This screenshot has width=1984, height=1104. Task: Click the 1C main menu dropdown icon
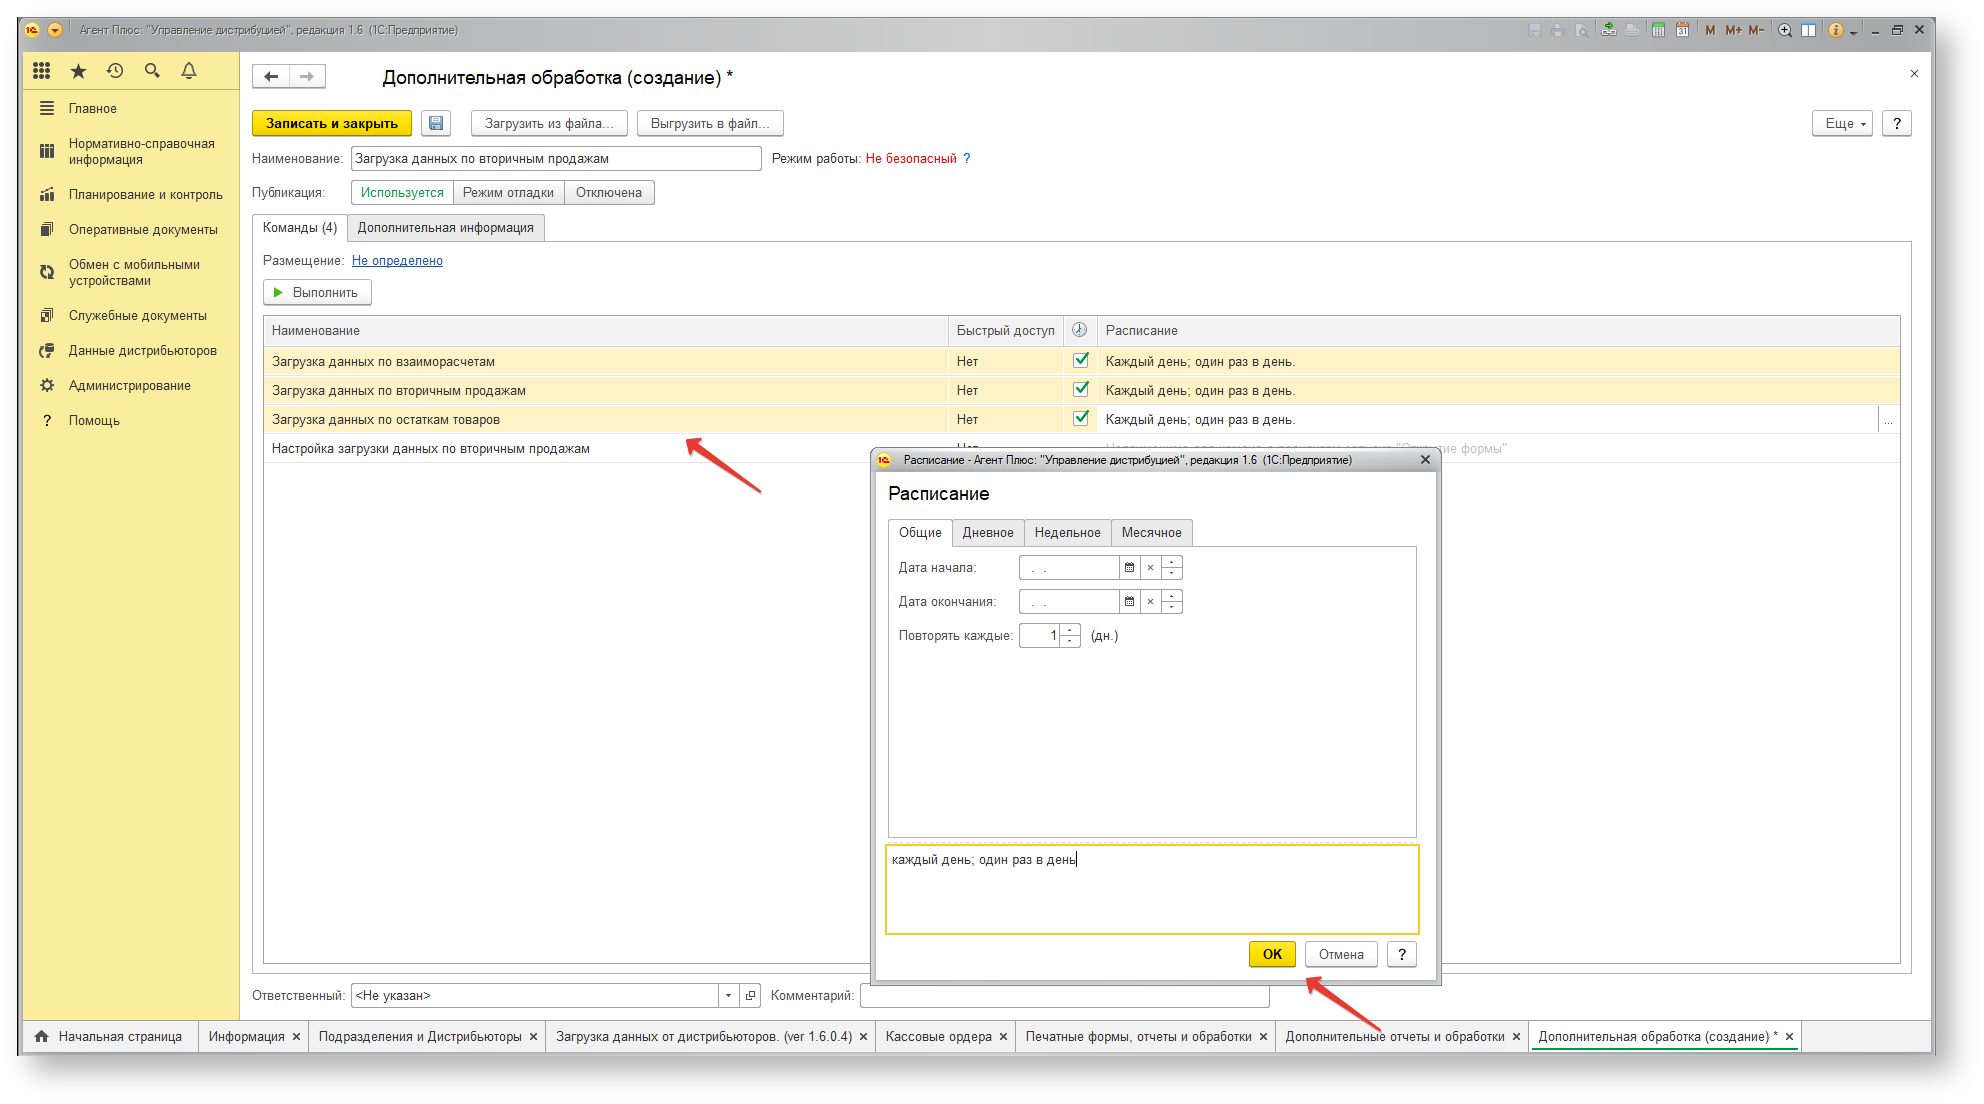coord(55,30)
